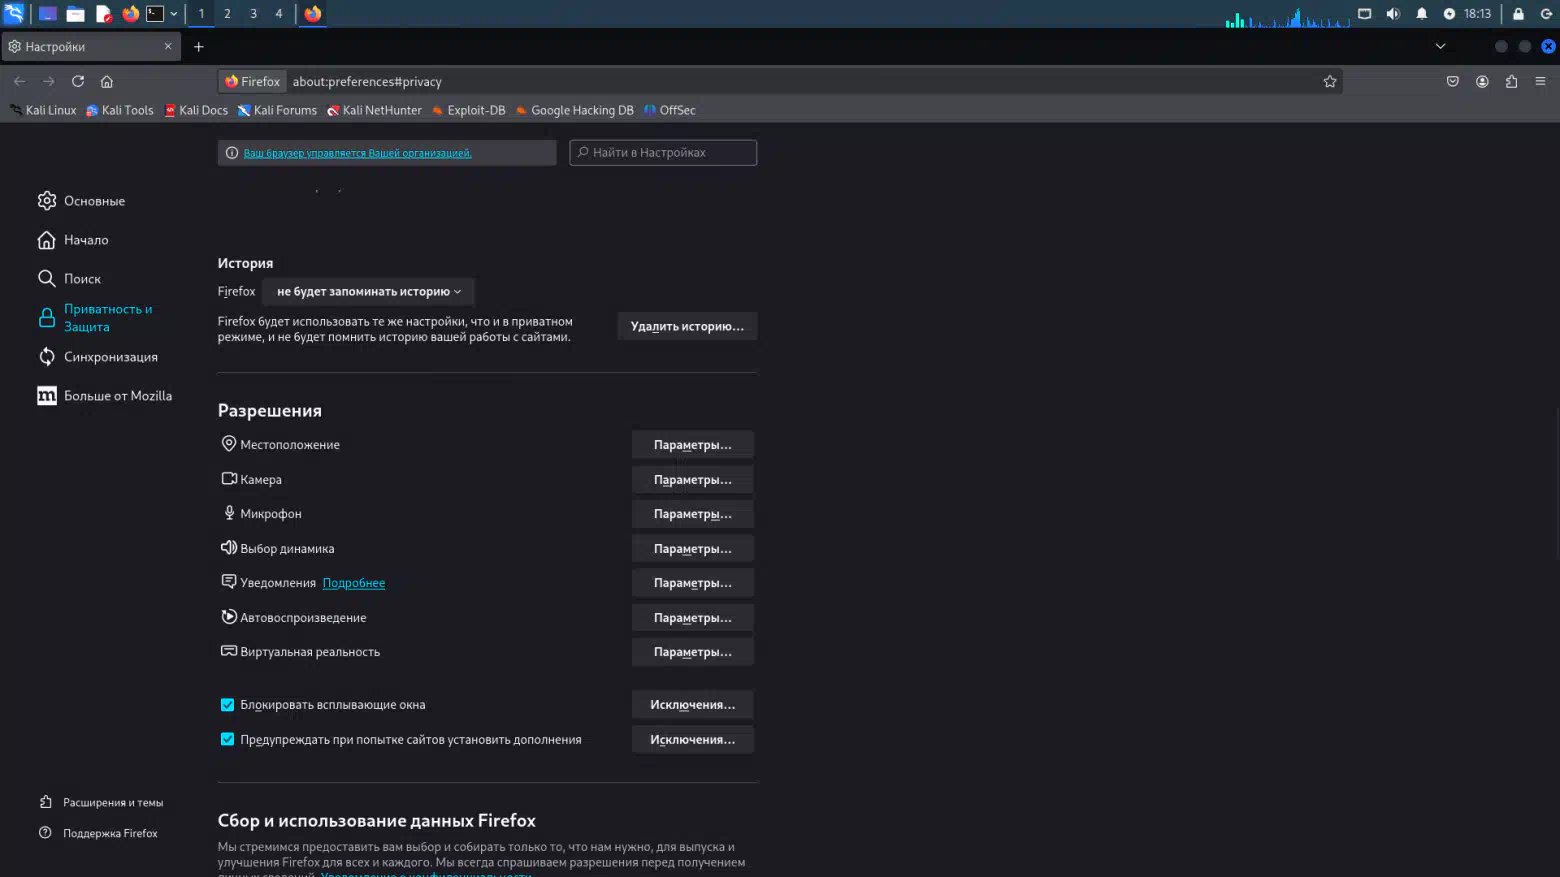Viewport: 1560px width, 877px height.
Task: Click the Подробнее link next to Уведомления
Action: pos(354,583)
